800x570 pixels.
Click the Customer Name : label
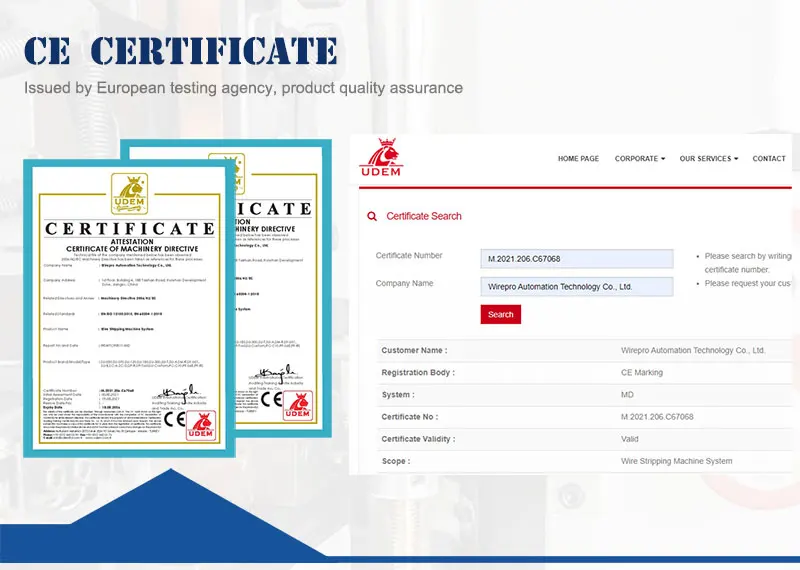point(414,351)
